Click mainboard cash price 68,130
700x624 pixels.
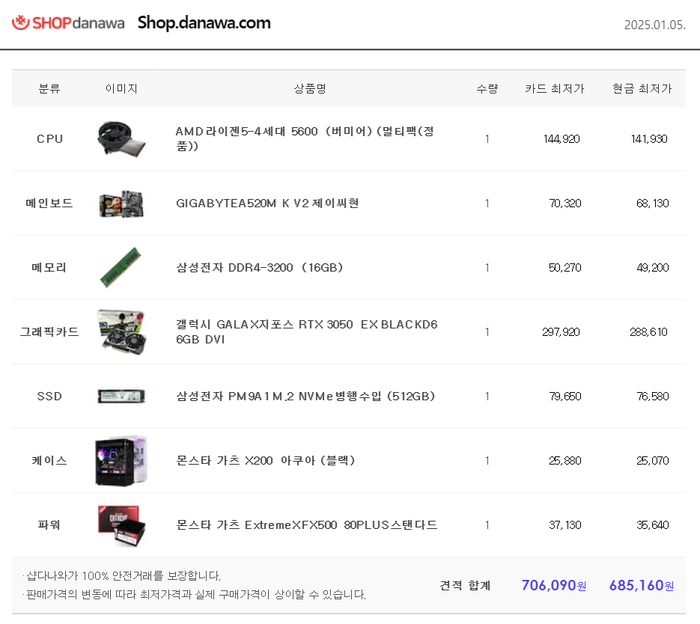coord(652,203)
